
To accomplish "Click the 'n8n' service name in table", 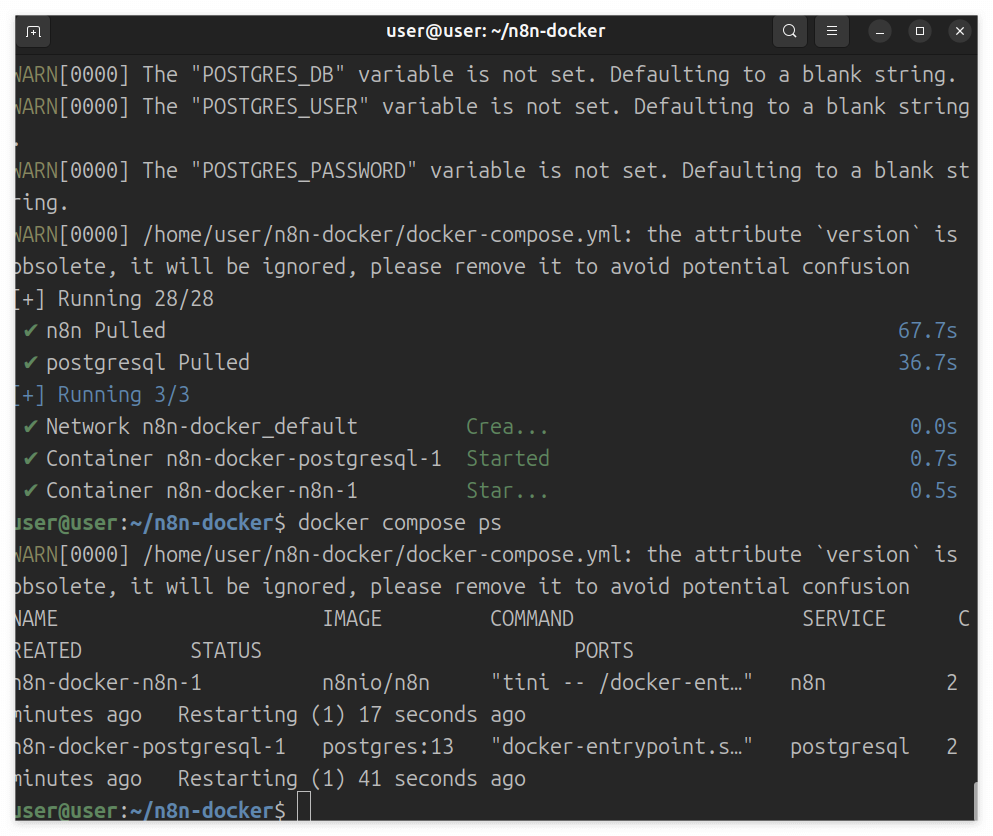I will pyautogui.click(x=808, y=683).
